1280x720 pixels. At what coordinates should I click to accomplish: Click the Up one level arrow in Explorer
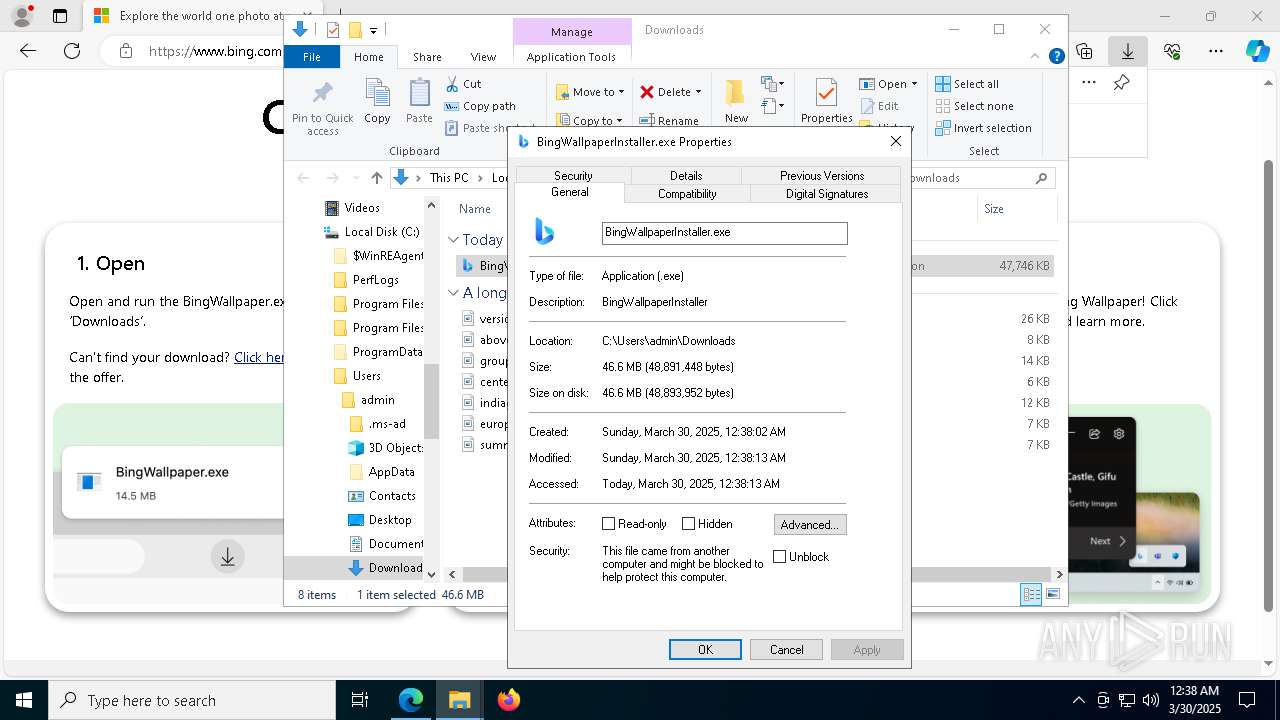pyautogui.click(x=376, y=178)
